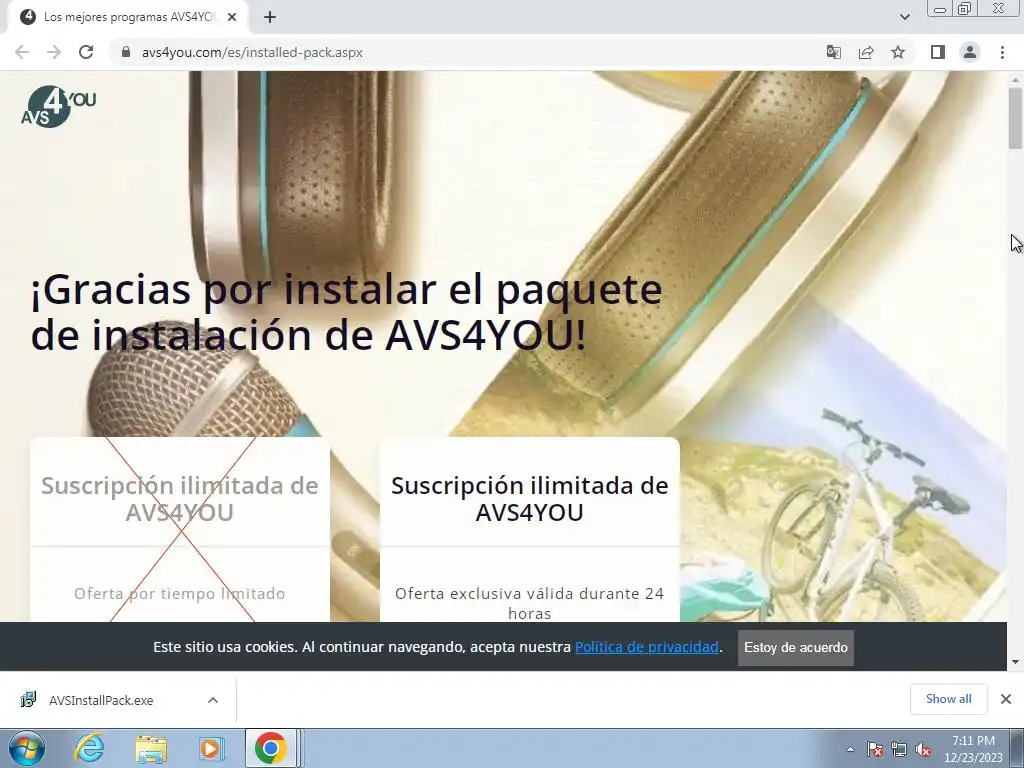Close the downloads bar
This screenshot has width=1024, height=768.
(1006, 699)
